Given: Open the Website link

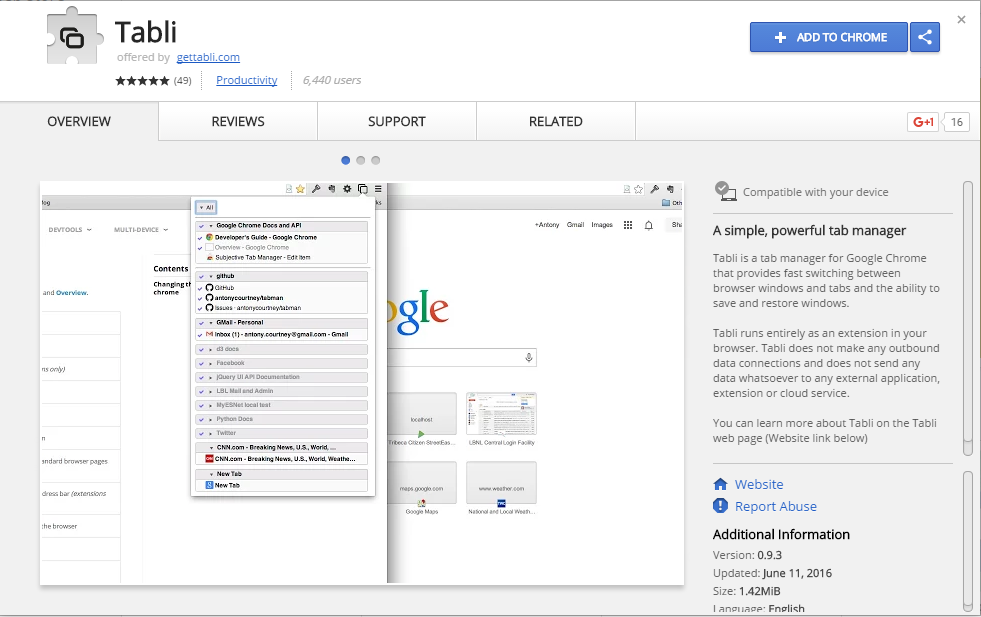Looking at the screenshot, I should coord(759,484).
